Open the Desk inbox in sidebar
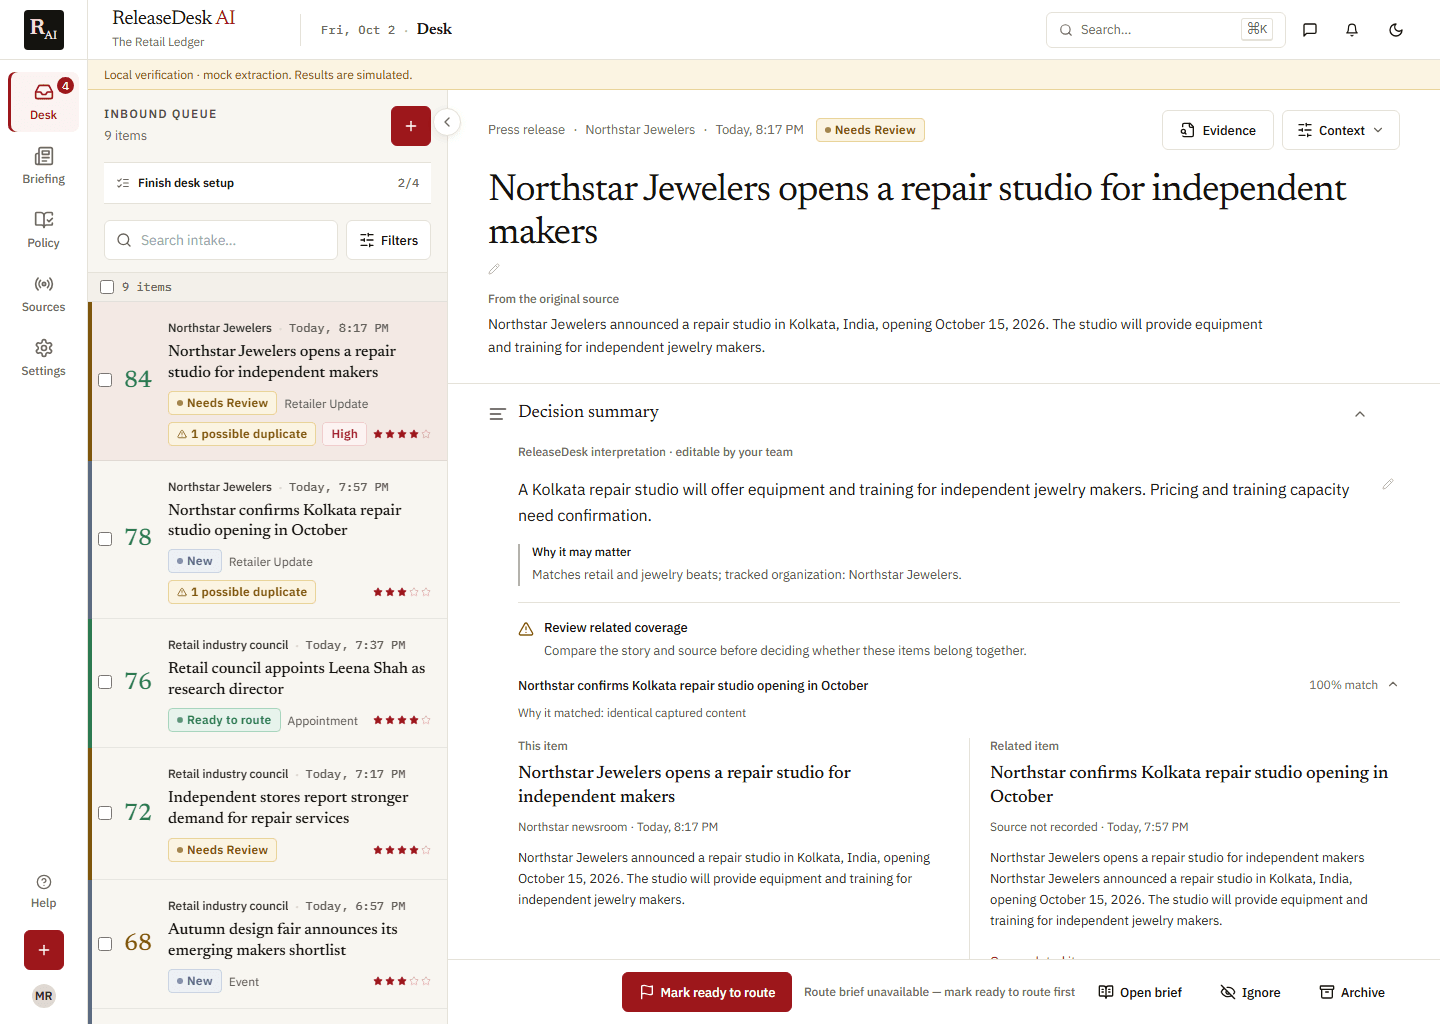 (43, 102)
